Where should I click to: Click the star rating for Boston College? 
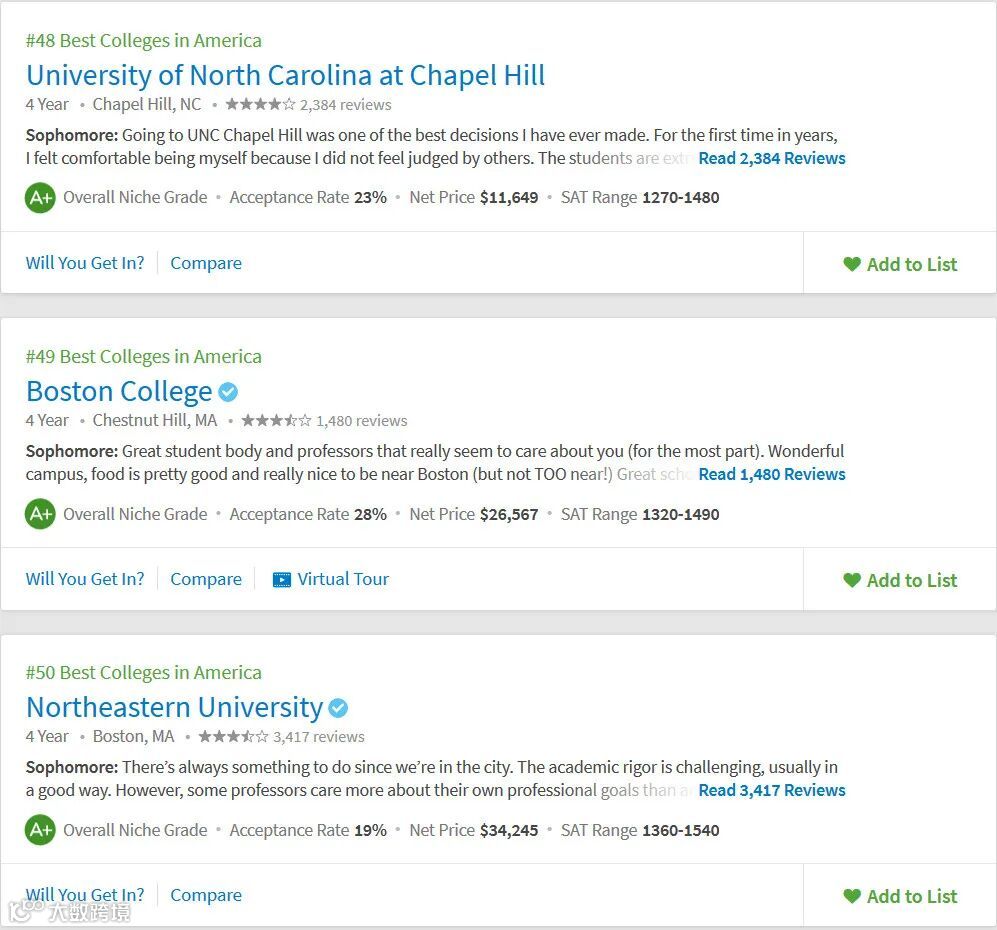tap(275, 421)
